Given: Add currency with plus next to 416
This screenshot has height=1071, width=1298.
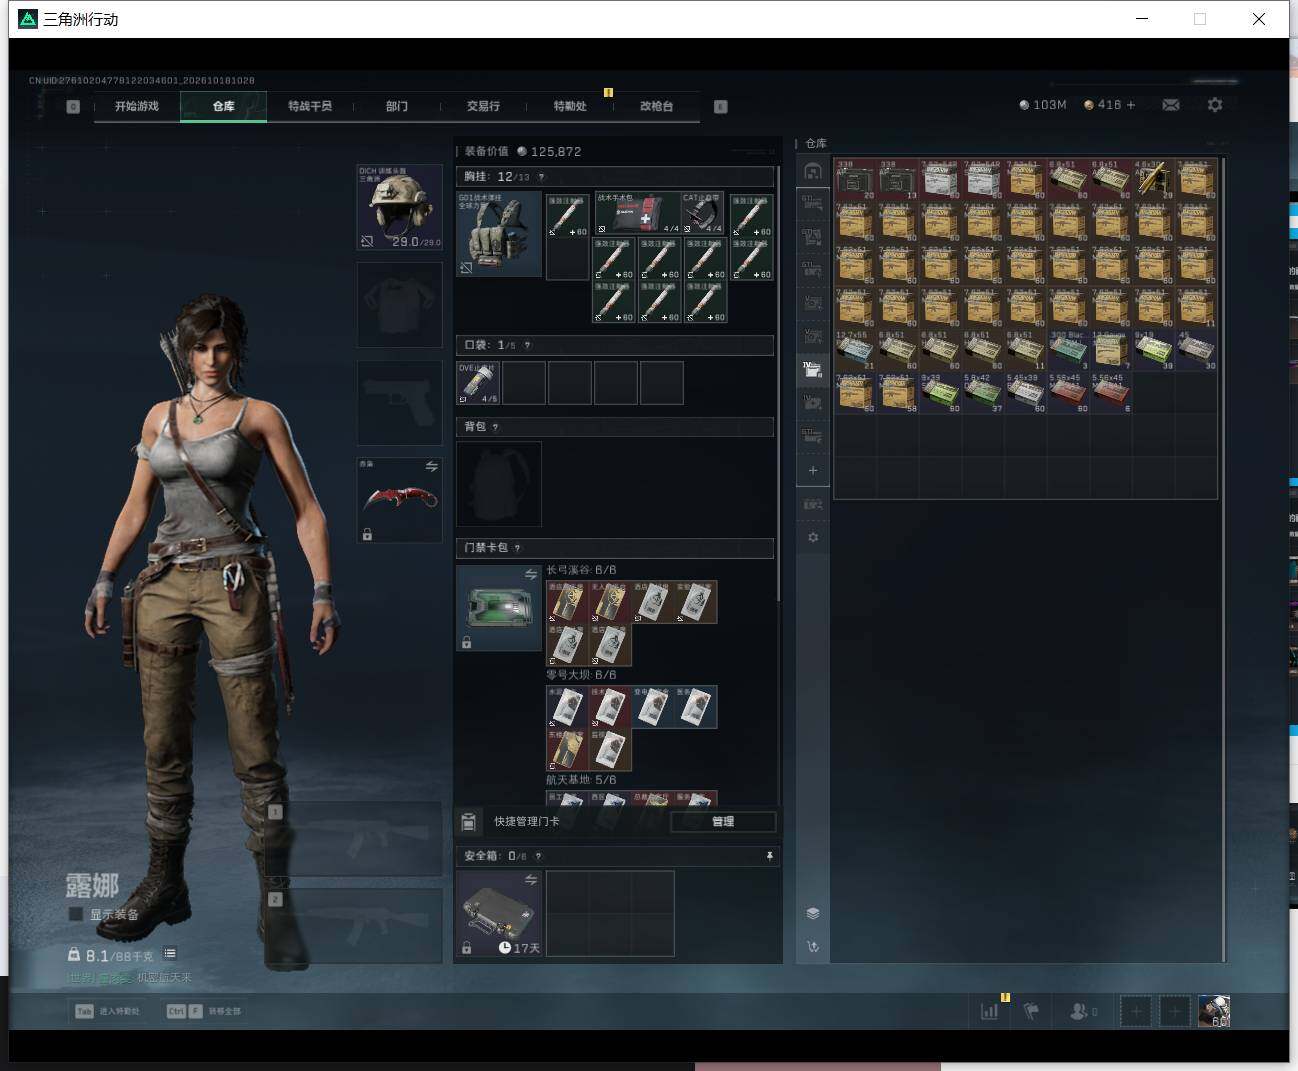Looking at the screenshot, I should (x=1131, y=105).
